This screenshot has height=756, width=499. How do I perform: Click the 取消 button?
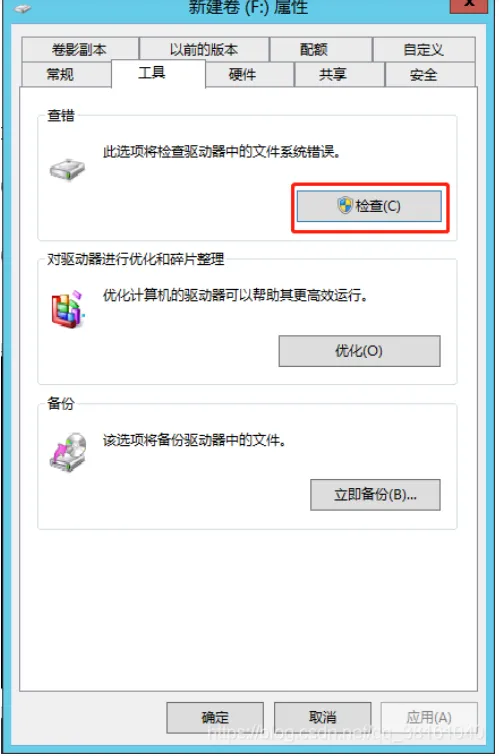pos(323,717)
